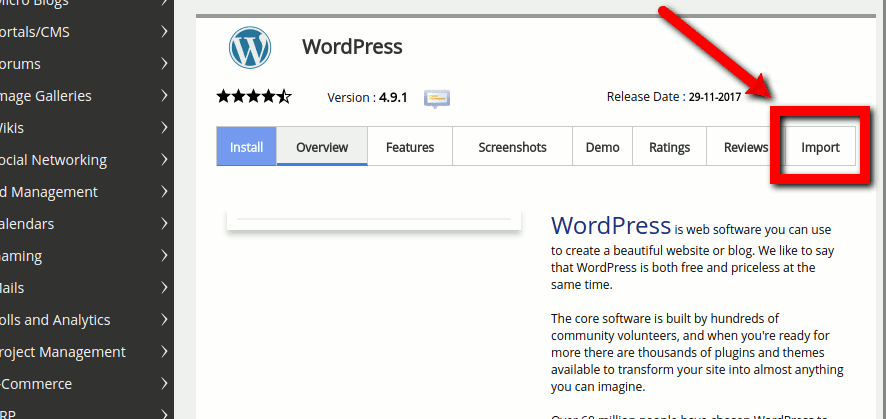Image resolution: width=886 pixels, height=419 pixels.
Task: Expand the Ad Management category chevron
Action: click(x=164, y=191)
